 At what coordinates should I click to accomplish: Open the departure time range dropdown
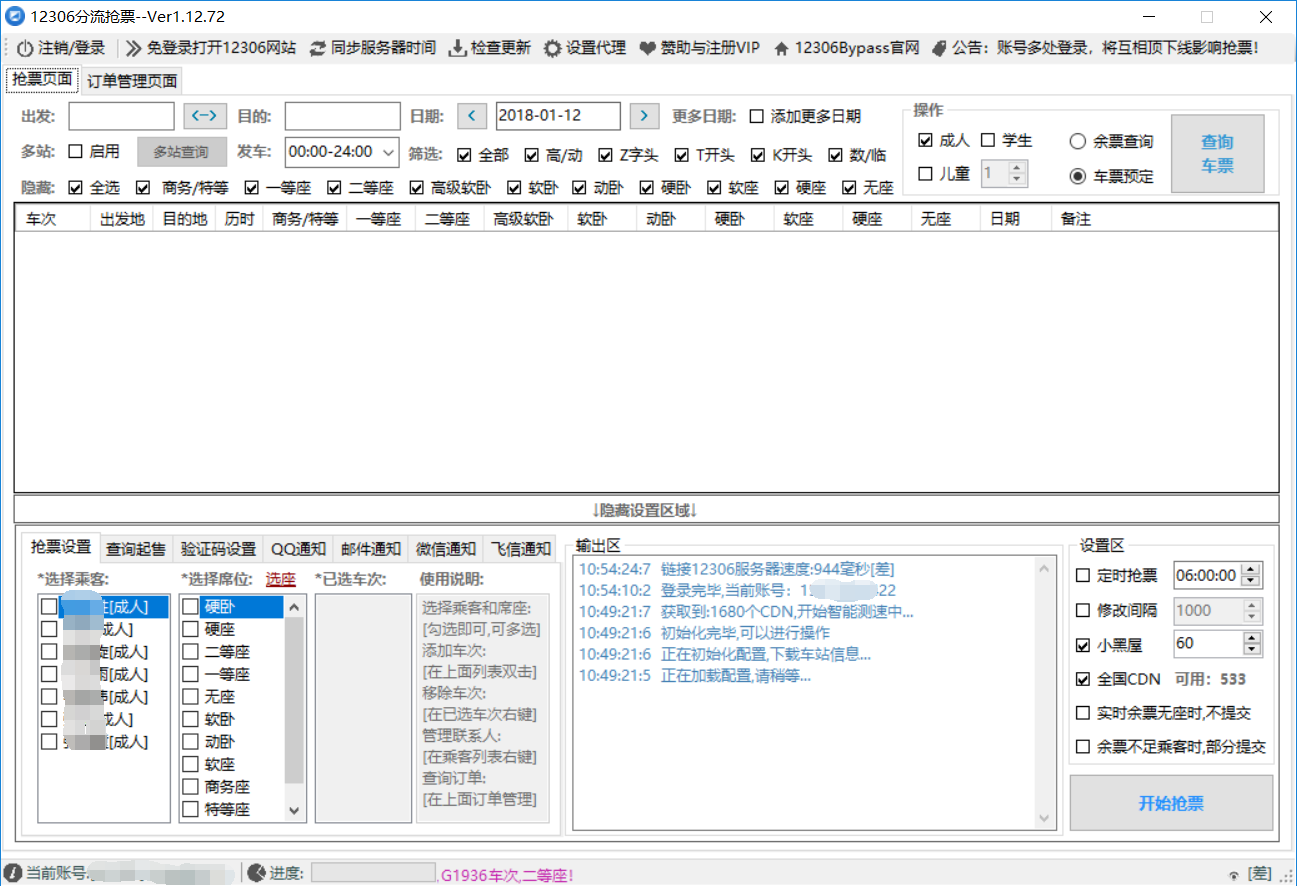(389, 152)
